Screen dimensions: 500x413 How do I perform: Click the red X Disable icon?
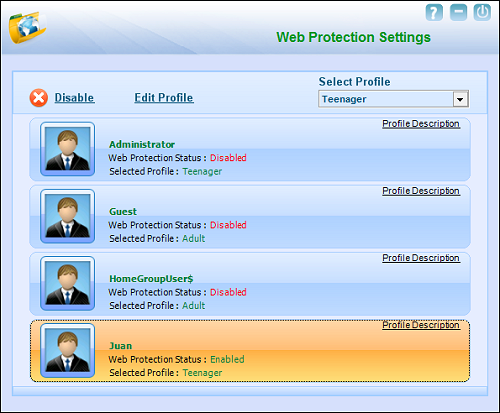point(39,98)
